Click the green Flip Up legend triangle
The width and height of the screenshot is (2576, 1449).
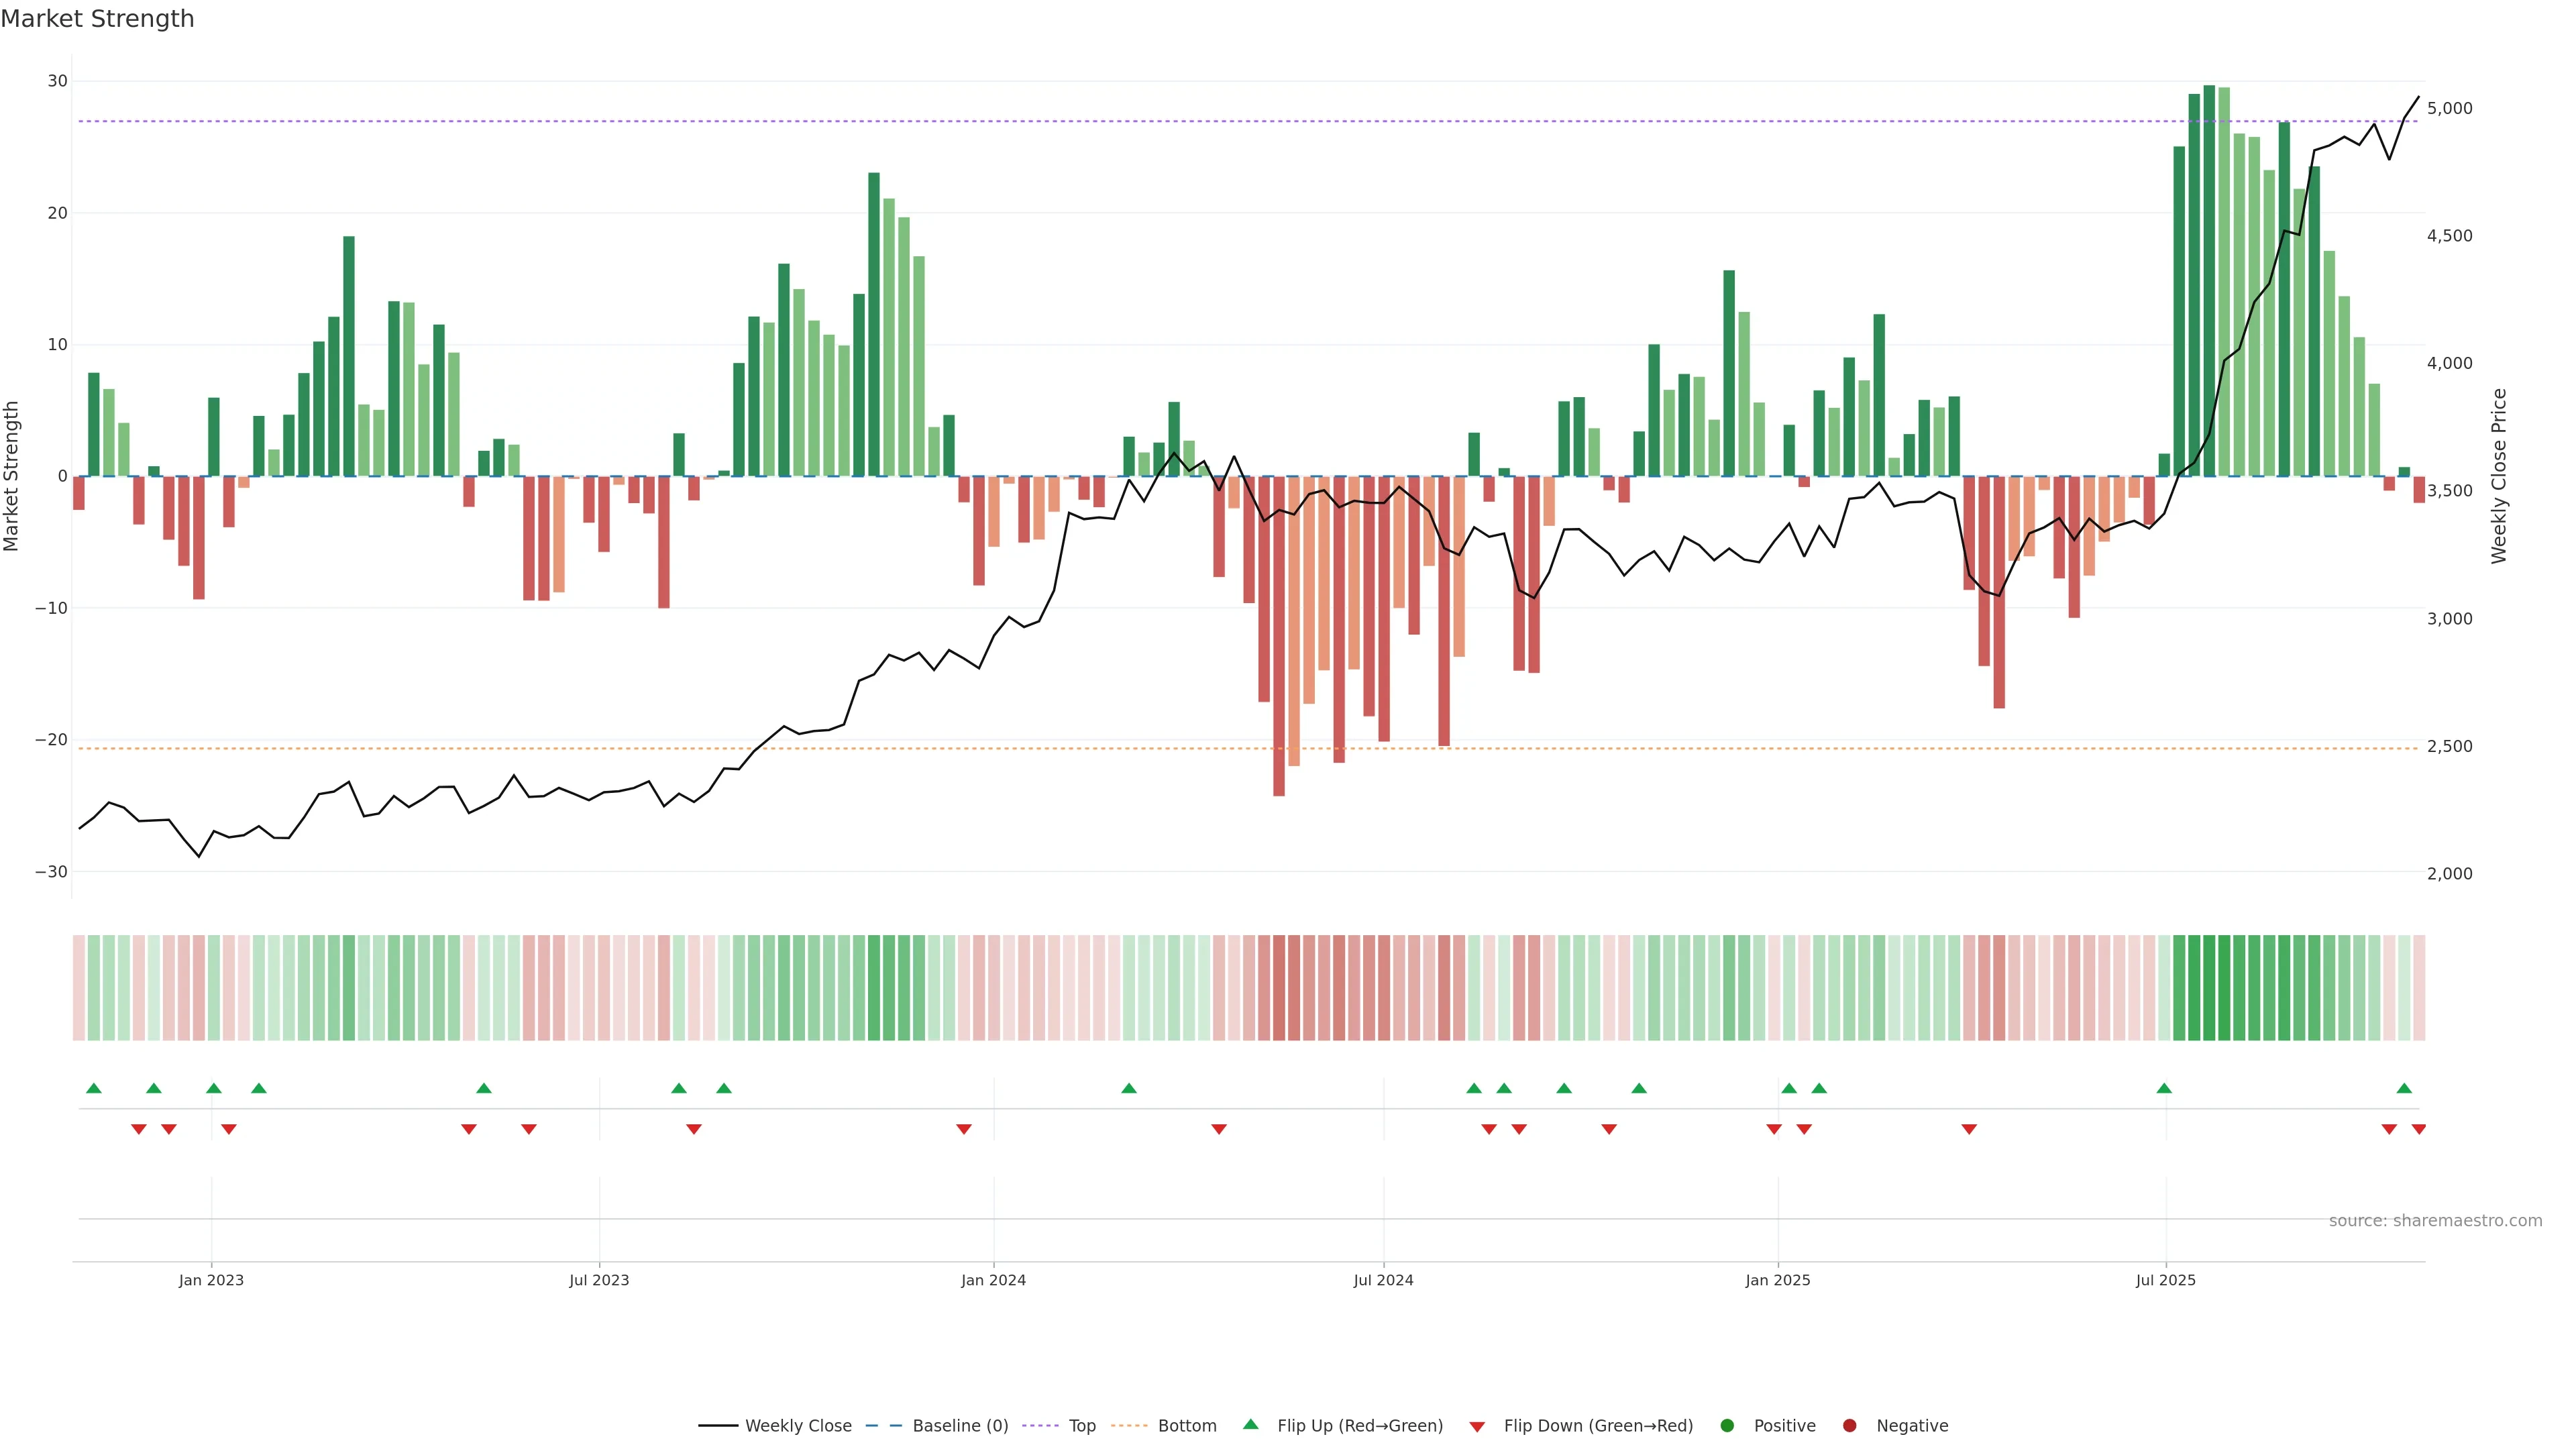point(1250,1424)
